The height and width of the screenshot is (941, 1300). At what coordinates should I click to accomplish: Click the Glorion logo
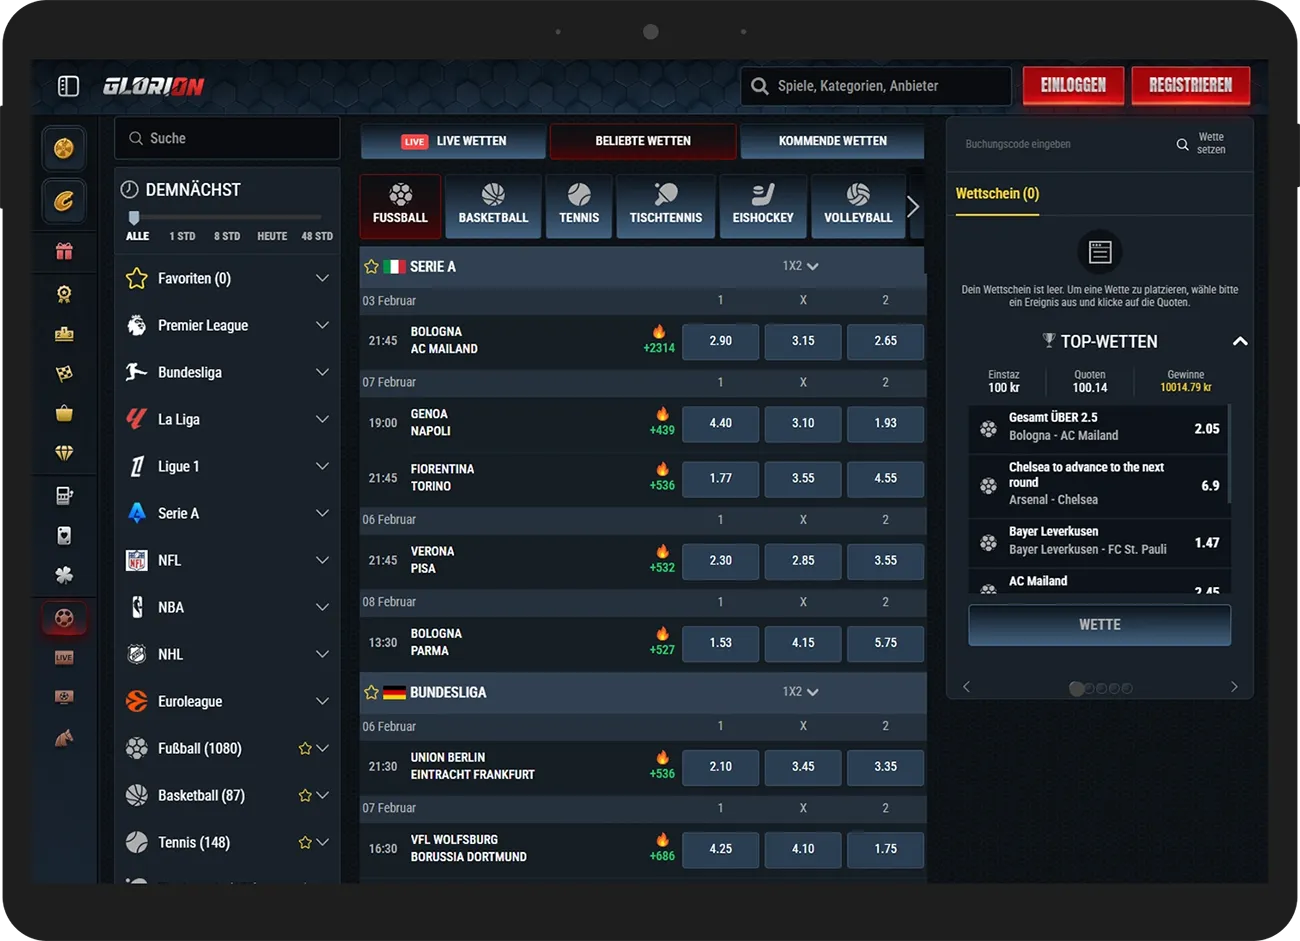pos(154,87)
